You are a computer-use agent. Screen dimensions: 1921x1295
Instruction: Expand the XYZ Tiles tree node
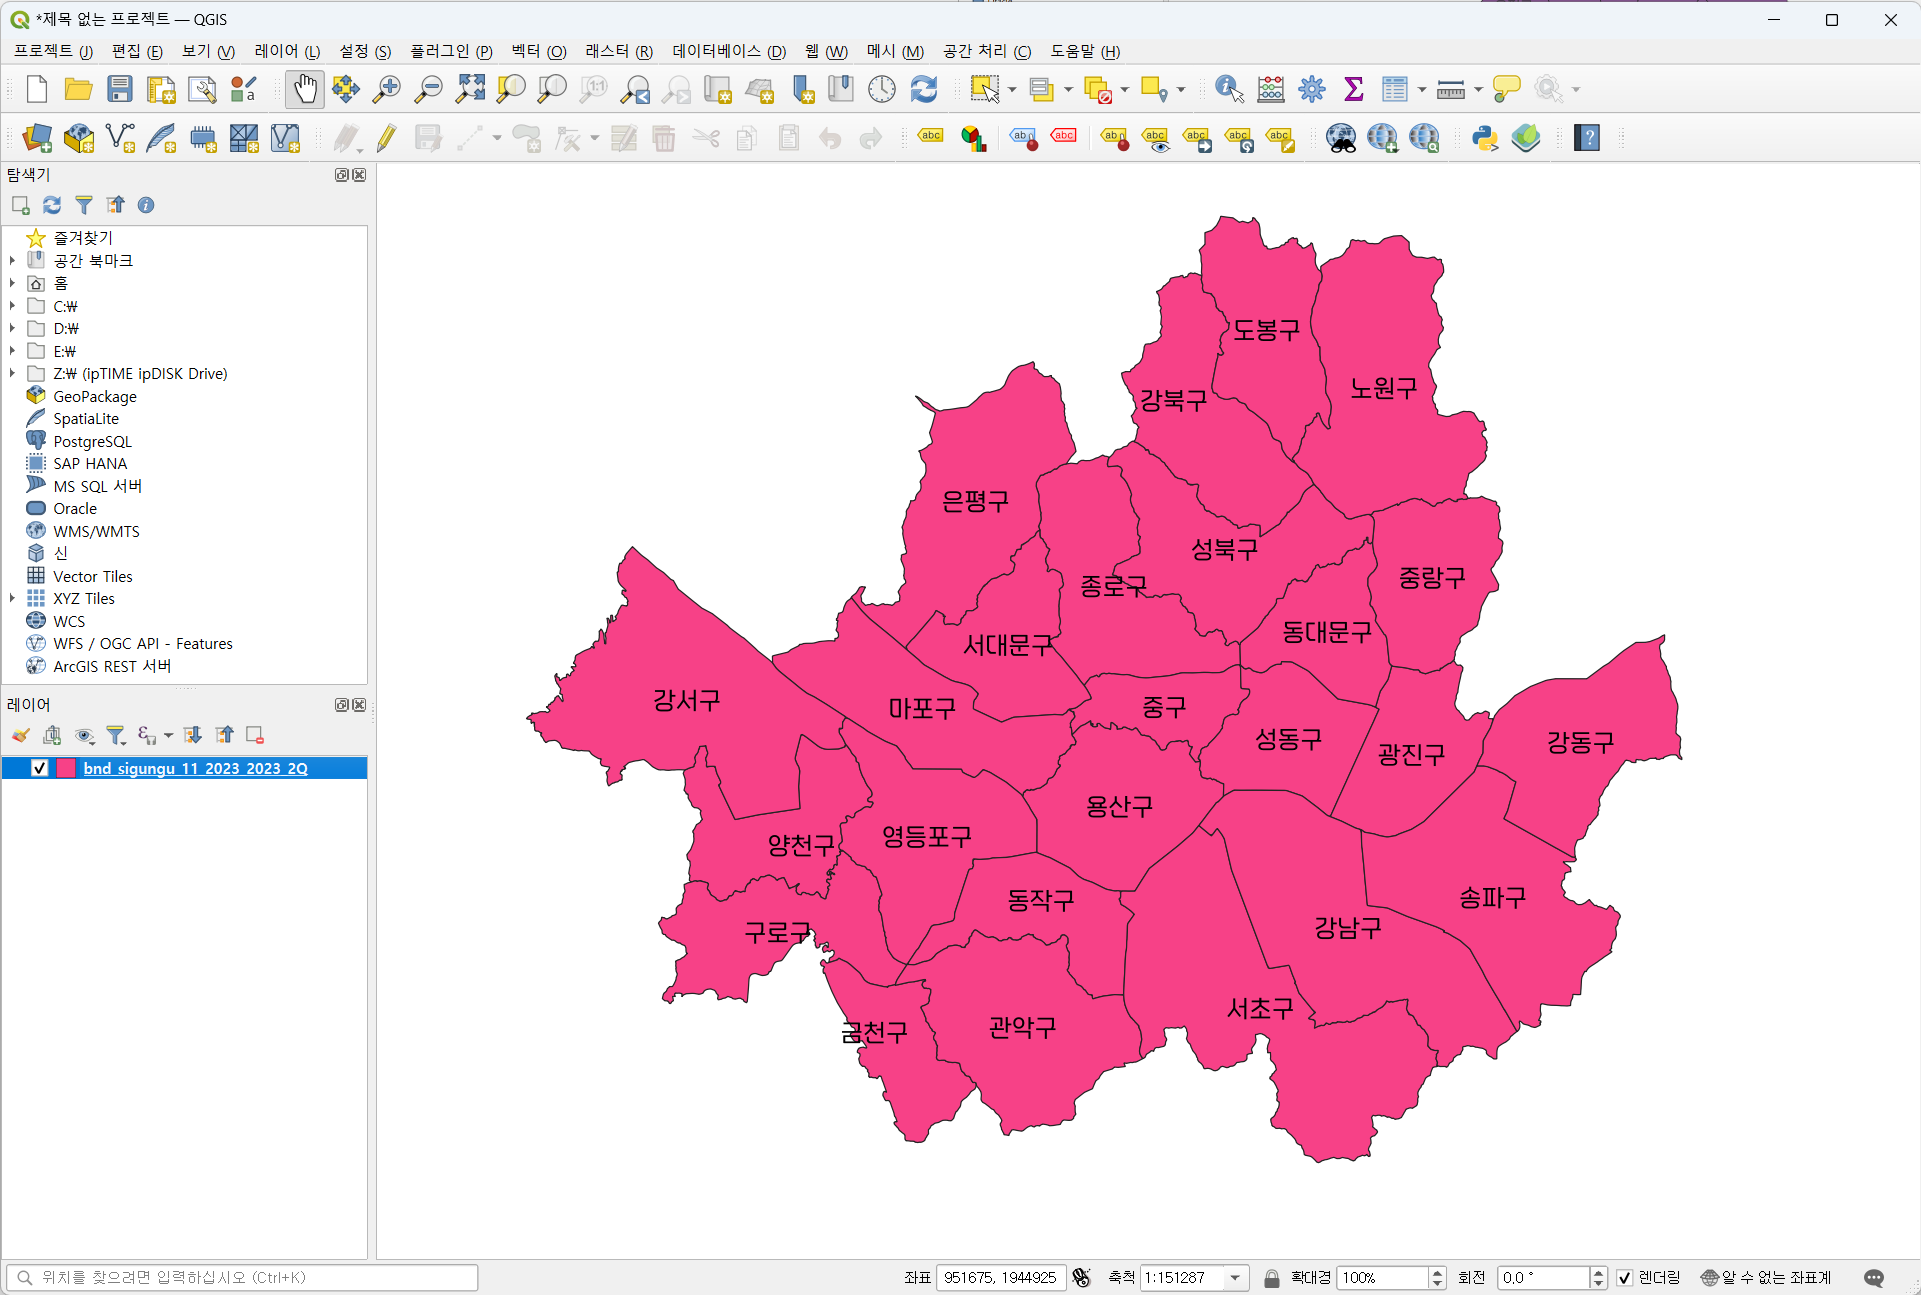(x=12, y=598)
